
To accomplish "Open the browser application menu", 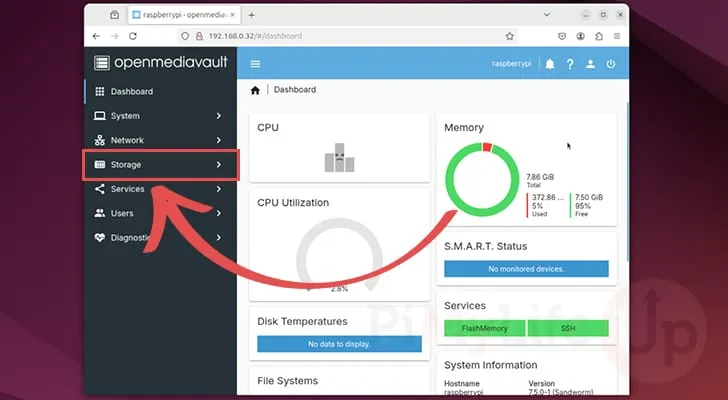I will 617,36.
